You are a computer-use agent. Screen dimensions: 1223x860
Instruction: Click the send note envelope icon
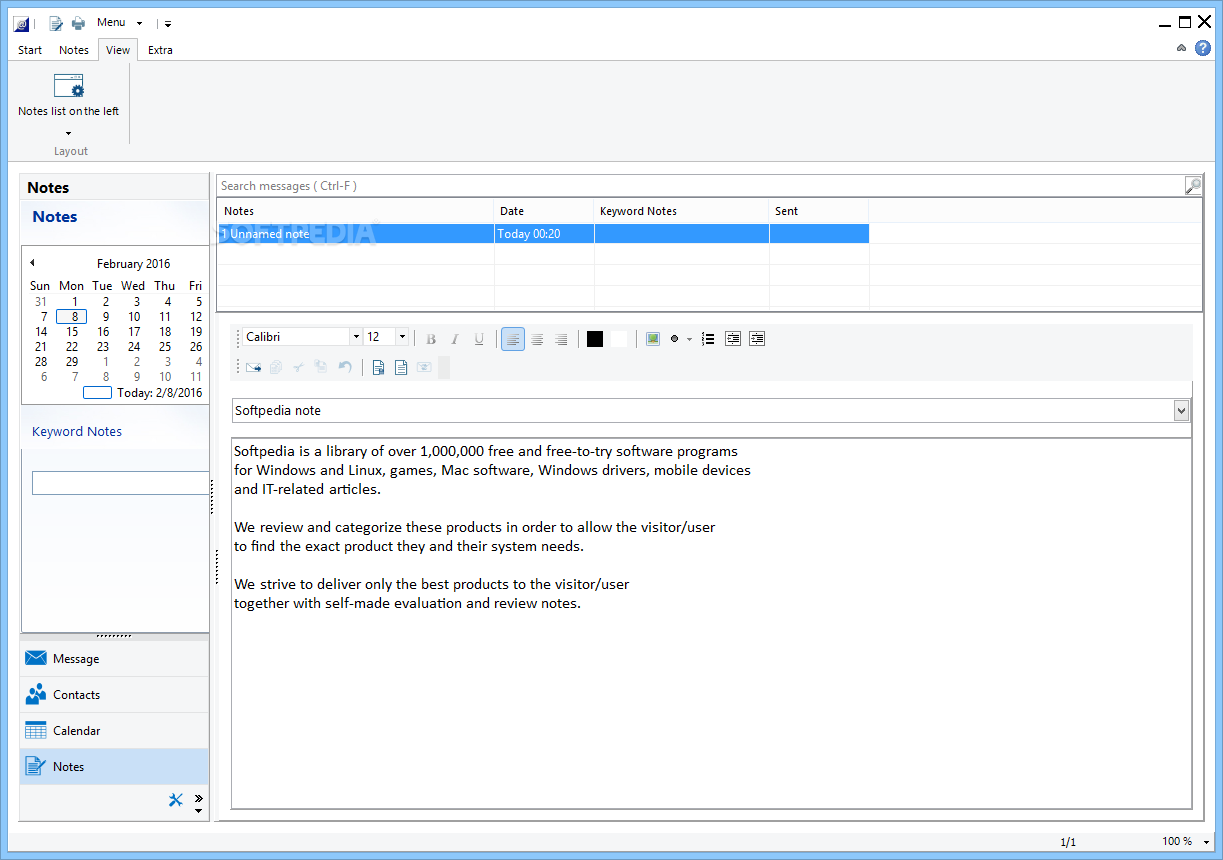coord(253,367)
